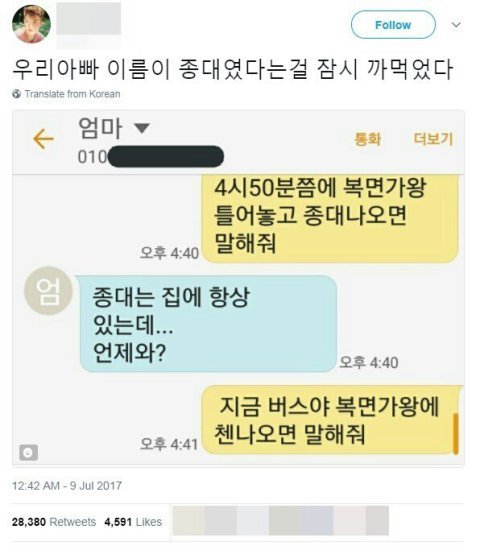The height and width of the screenshot is (550, 480).
Task: Tap the 더보기 more option
Action: point(433,139)
